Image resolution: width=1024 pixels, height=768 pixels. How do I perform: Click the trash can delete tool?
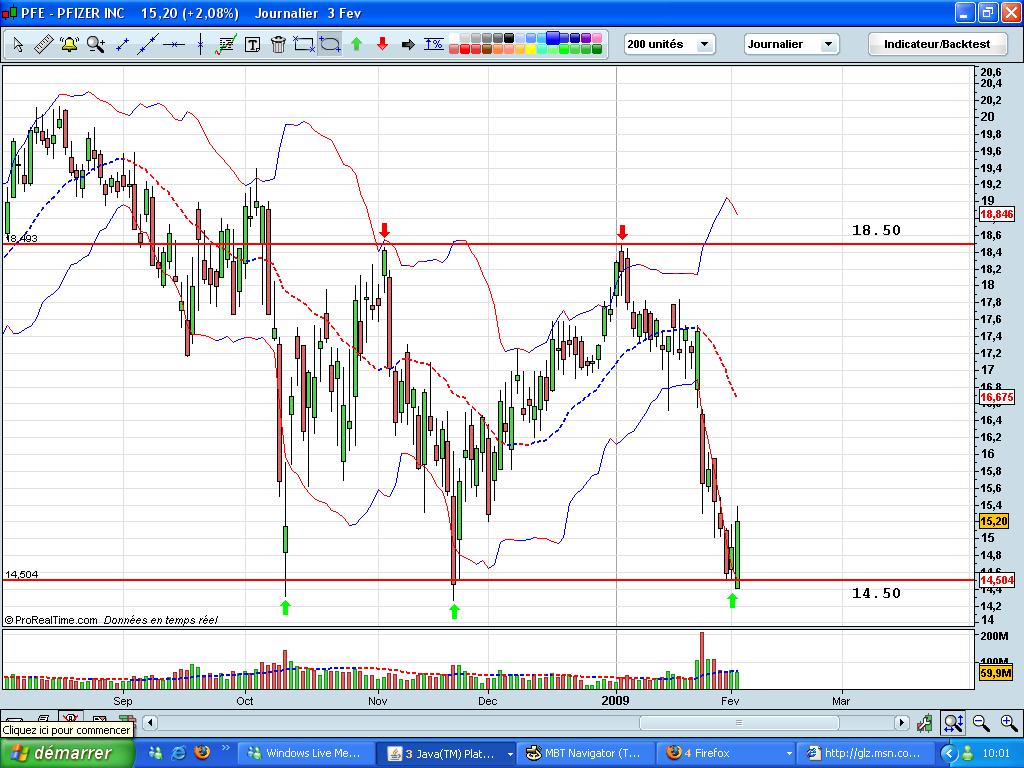point(278,44)
